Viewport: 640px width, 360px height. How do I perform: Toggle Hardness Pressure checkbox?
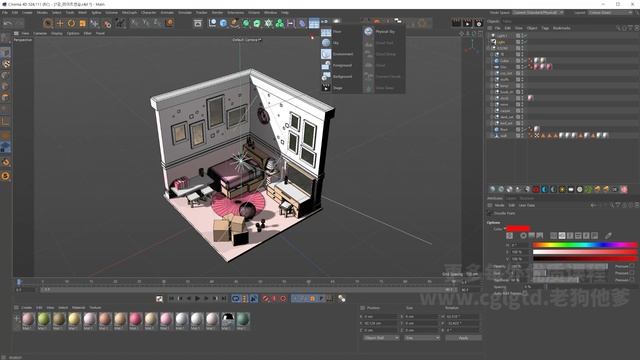point(631,280)
